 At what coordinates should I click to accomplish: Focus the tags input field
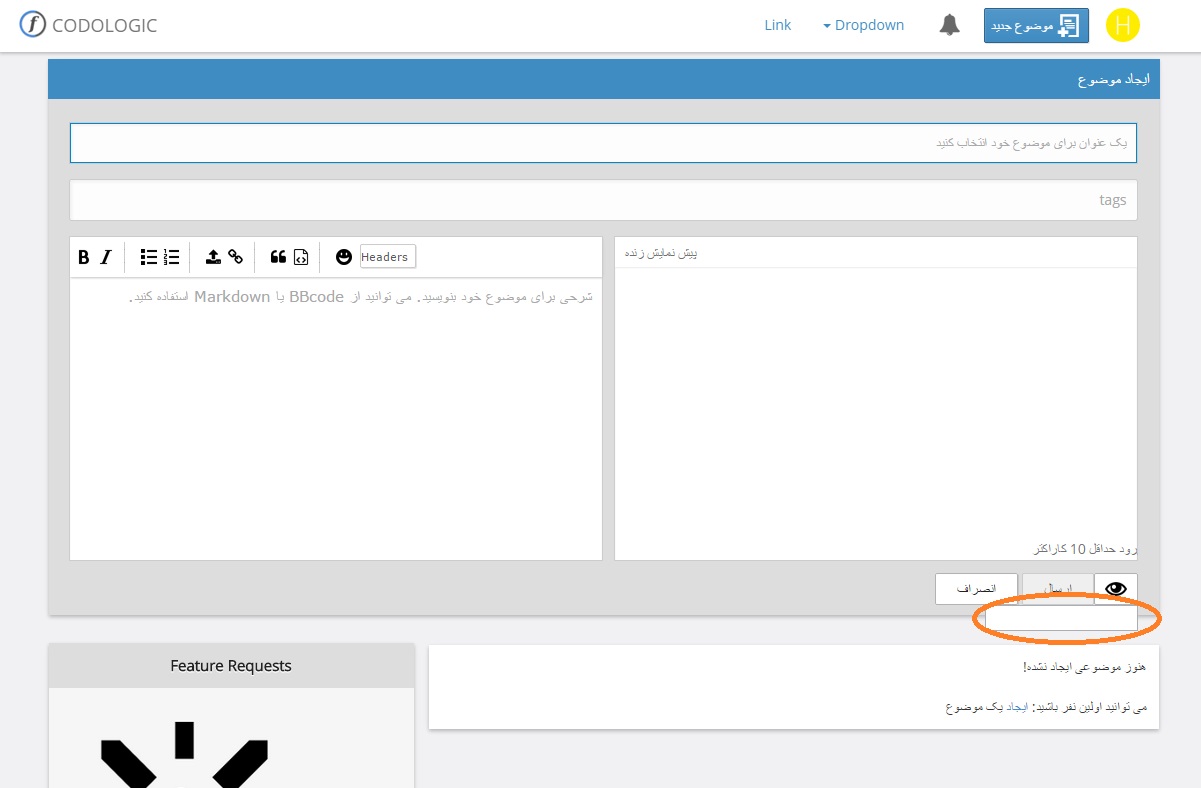tap(603, 200)
